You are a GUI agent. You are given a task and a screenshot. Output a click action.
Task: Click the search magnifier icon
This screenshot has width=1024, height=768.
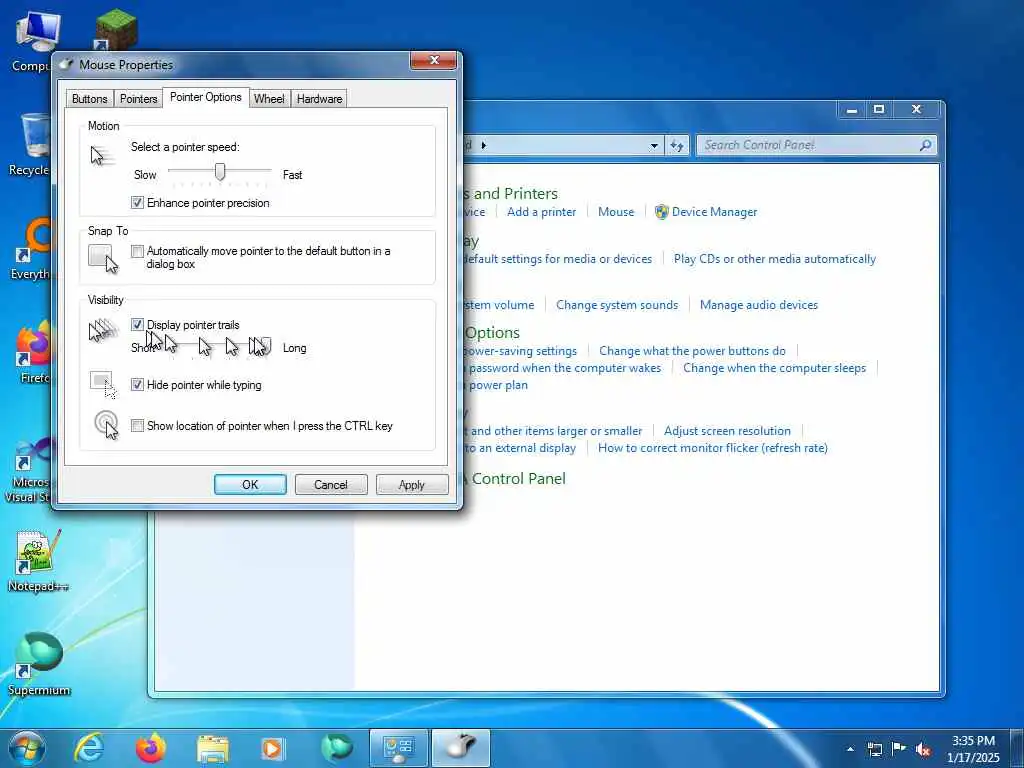coord(925,145)
